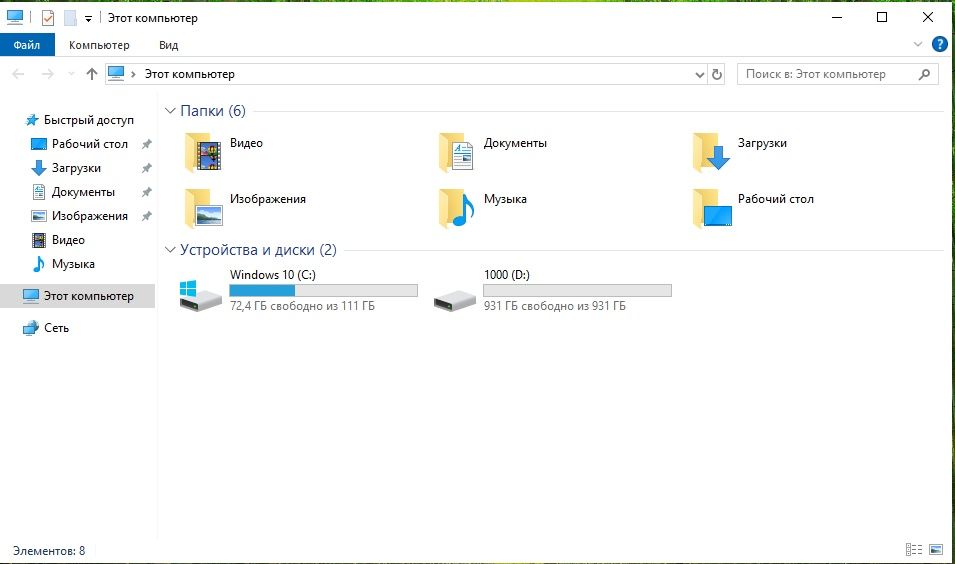
Task: Click the computer icon in the title bar
Action: coord(15,18)
